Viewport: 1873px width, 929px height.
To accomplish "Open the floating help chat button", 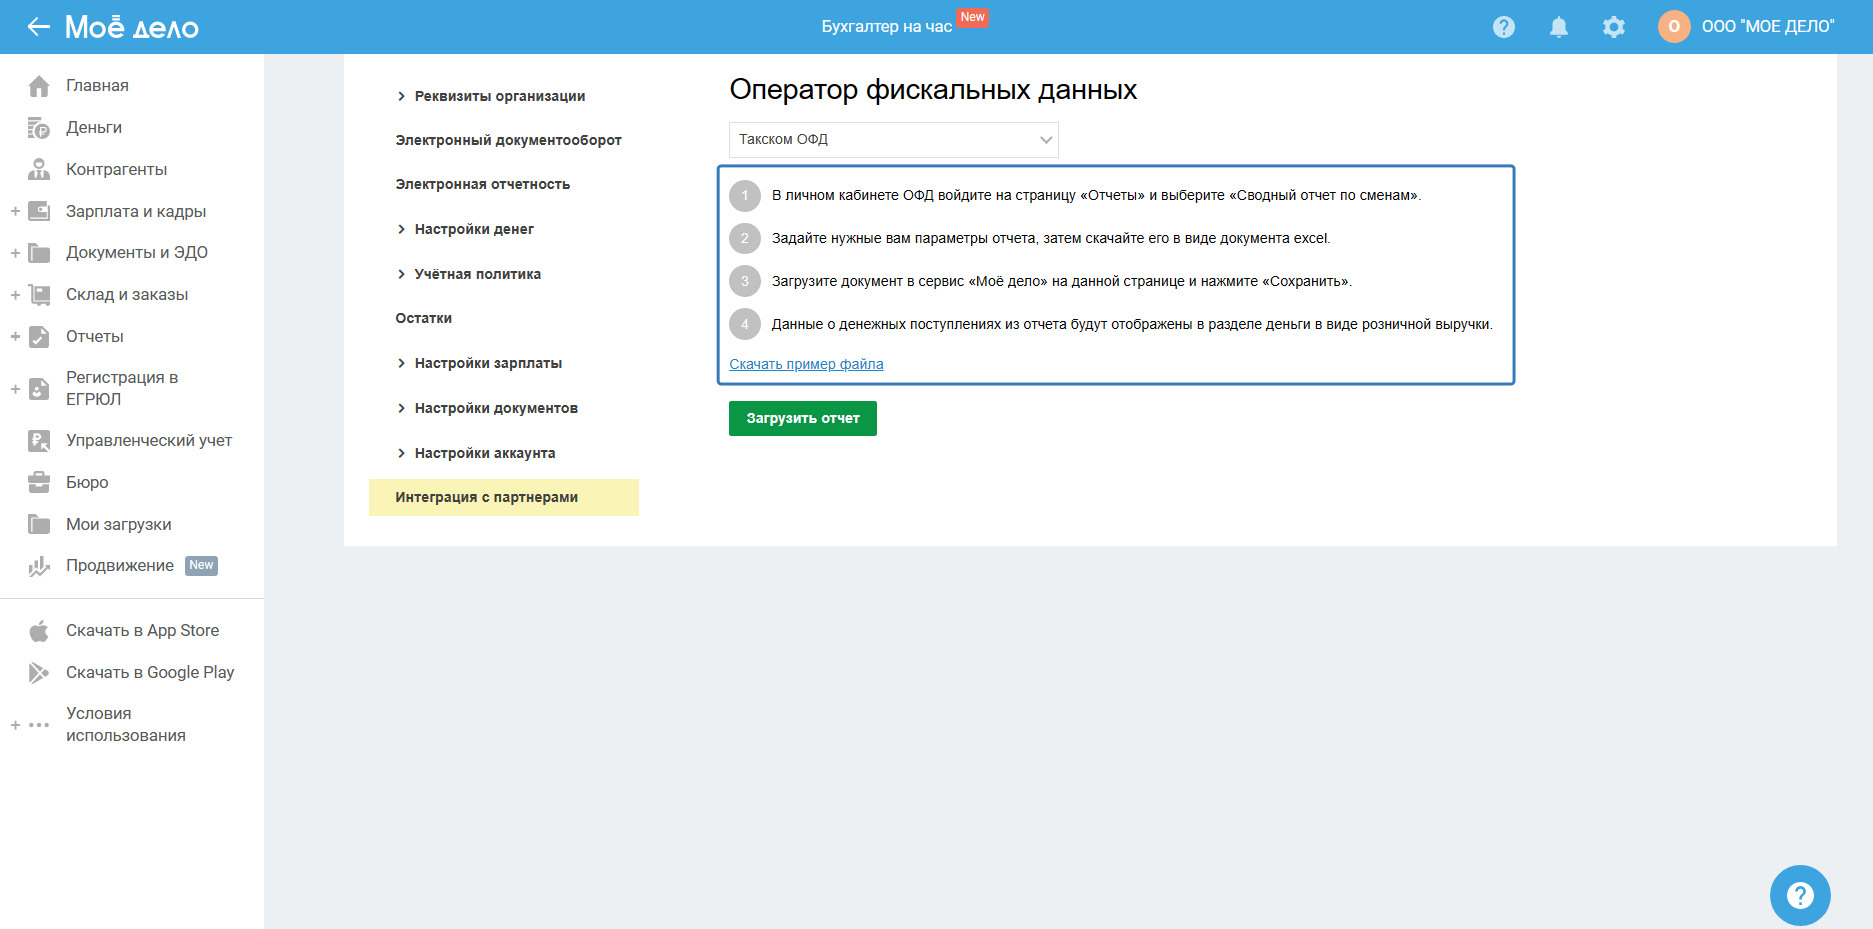I will pos(1799,895).
